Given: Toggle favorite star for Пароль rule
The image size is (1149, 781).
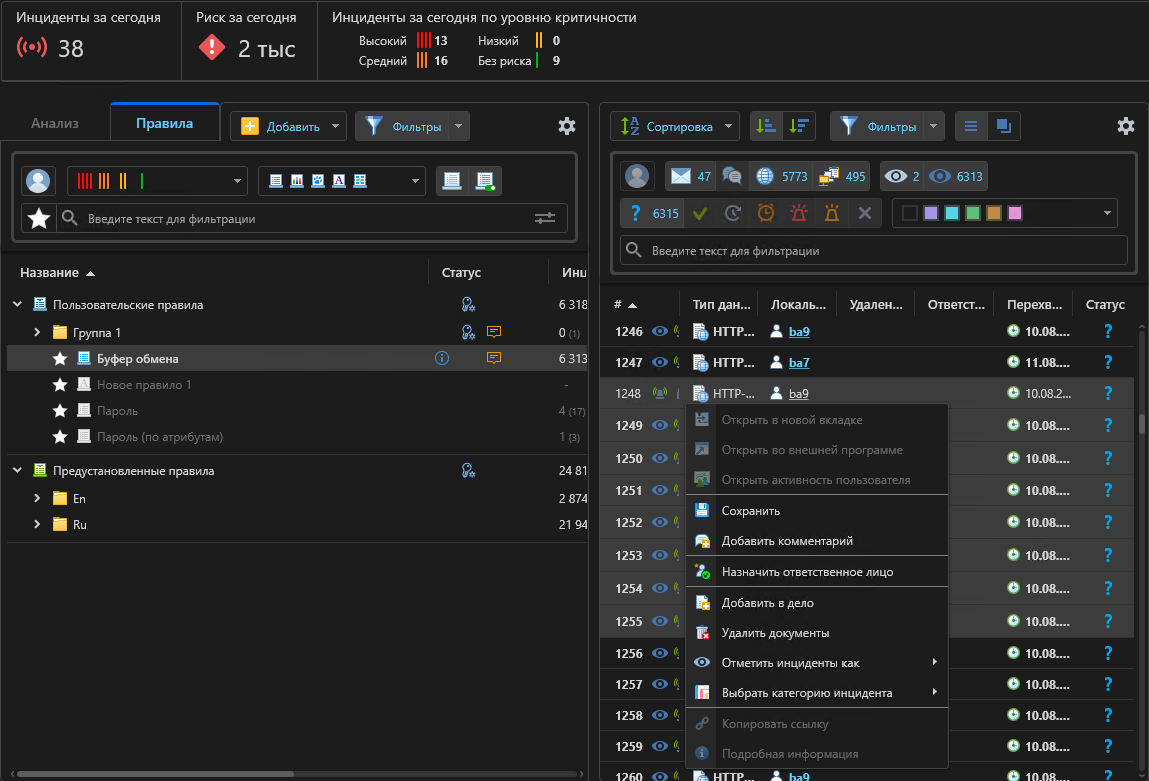Looking at the screenshot, I should pyautogui.click(x=60, y=411).
